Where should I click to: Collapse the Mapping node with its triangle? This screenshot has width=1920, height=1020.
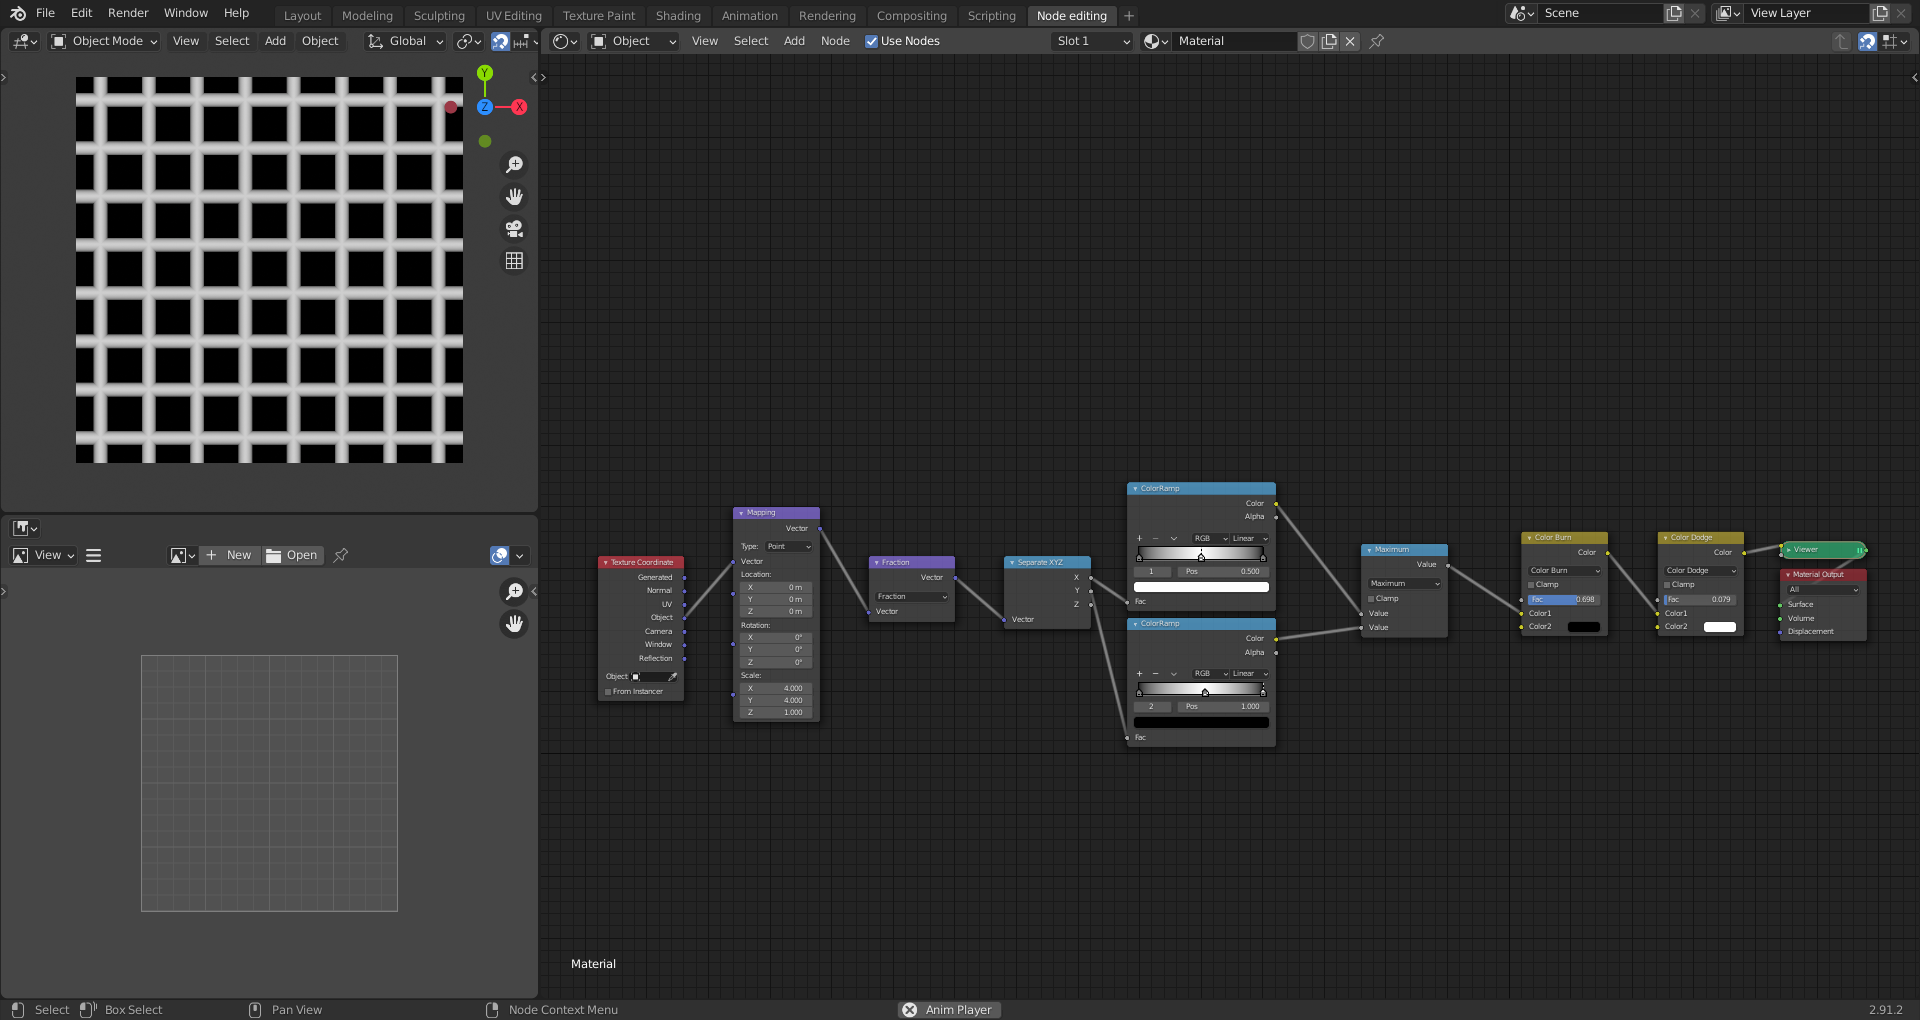(x=741, y=513)
